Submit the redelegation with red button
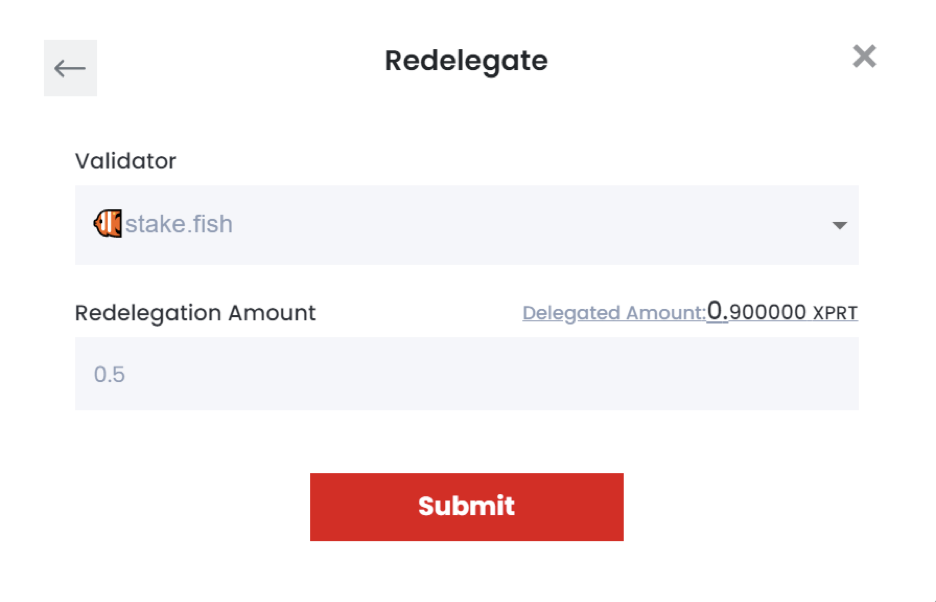The image size is (936, 602). 467,507
